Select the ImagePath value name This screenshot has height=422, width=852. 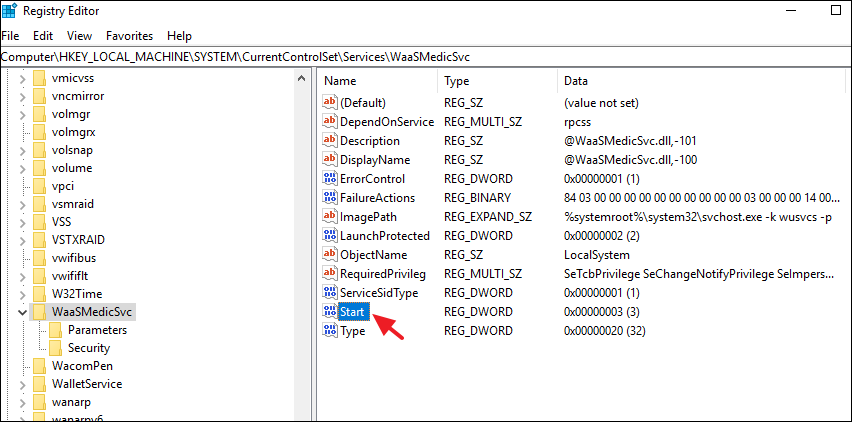point(368,217)
